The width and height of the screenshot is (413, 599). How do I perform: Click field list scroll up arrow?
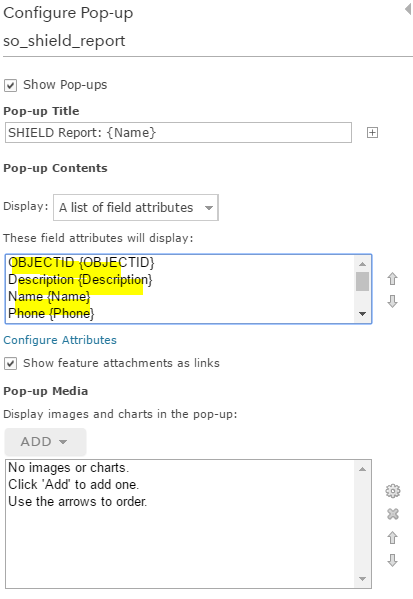363,264
